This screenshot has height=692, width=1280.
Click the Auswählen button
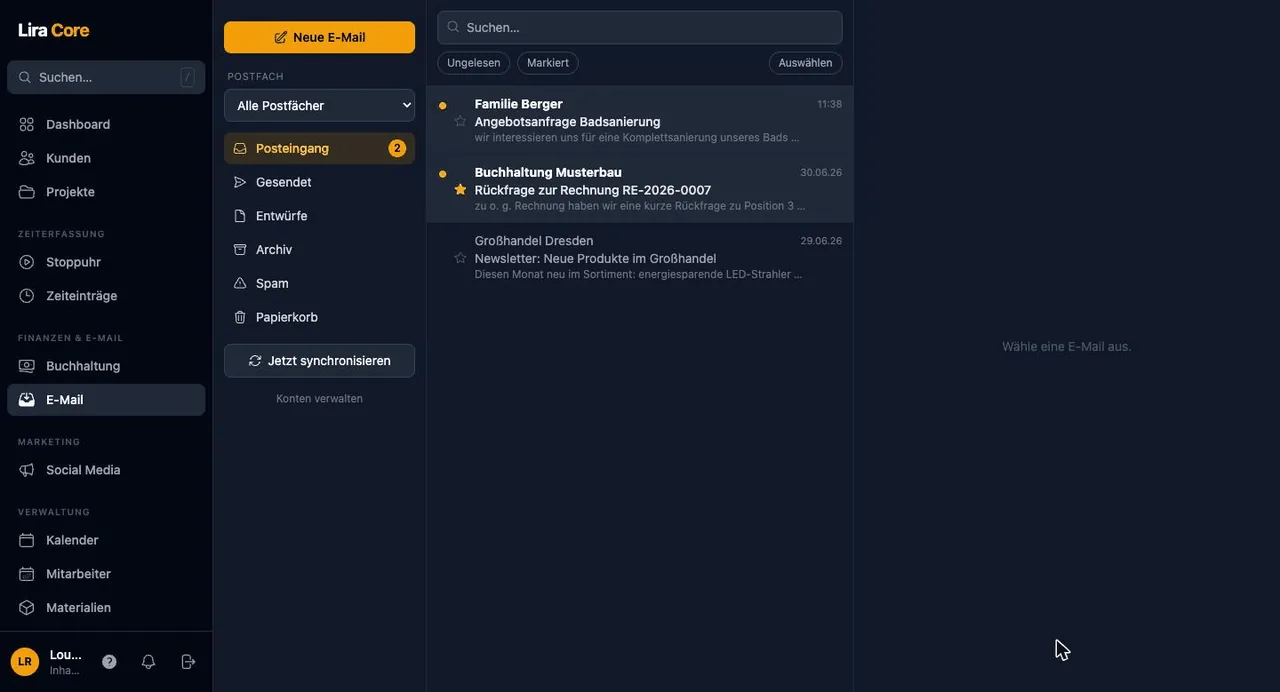tap(805, 63)
